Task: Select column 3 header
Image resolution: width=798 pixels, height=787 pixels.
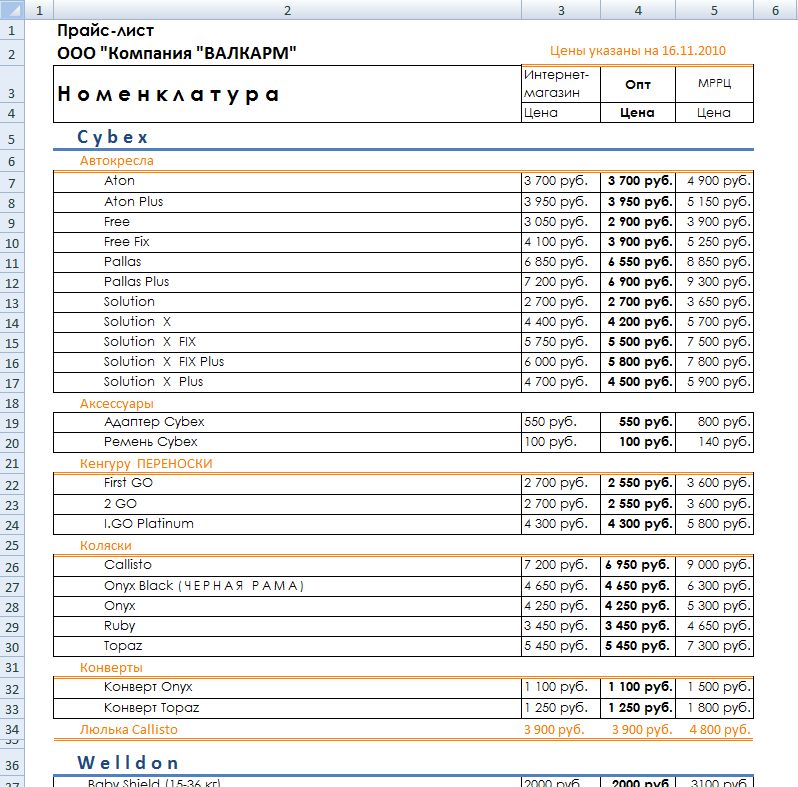Action: [561, 10]
